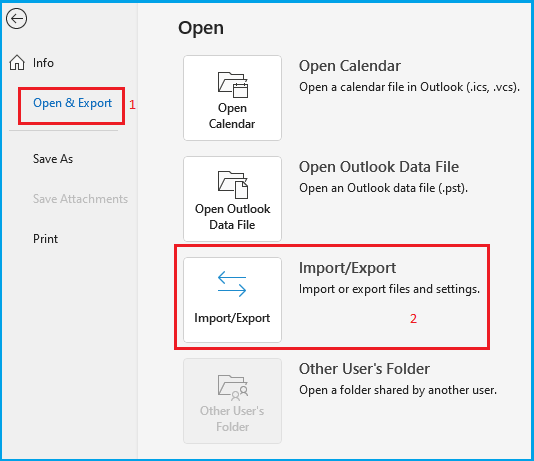
Task: Click 'Open an Outlook data file (.pst)' text
Action: (x=383, y=188)
